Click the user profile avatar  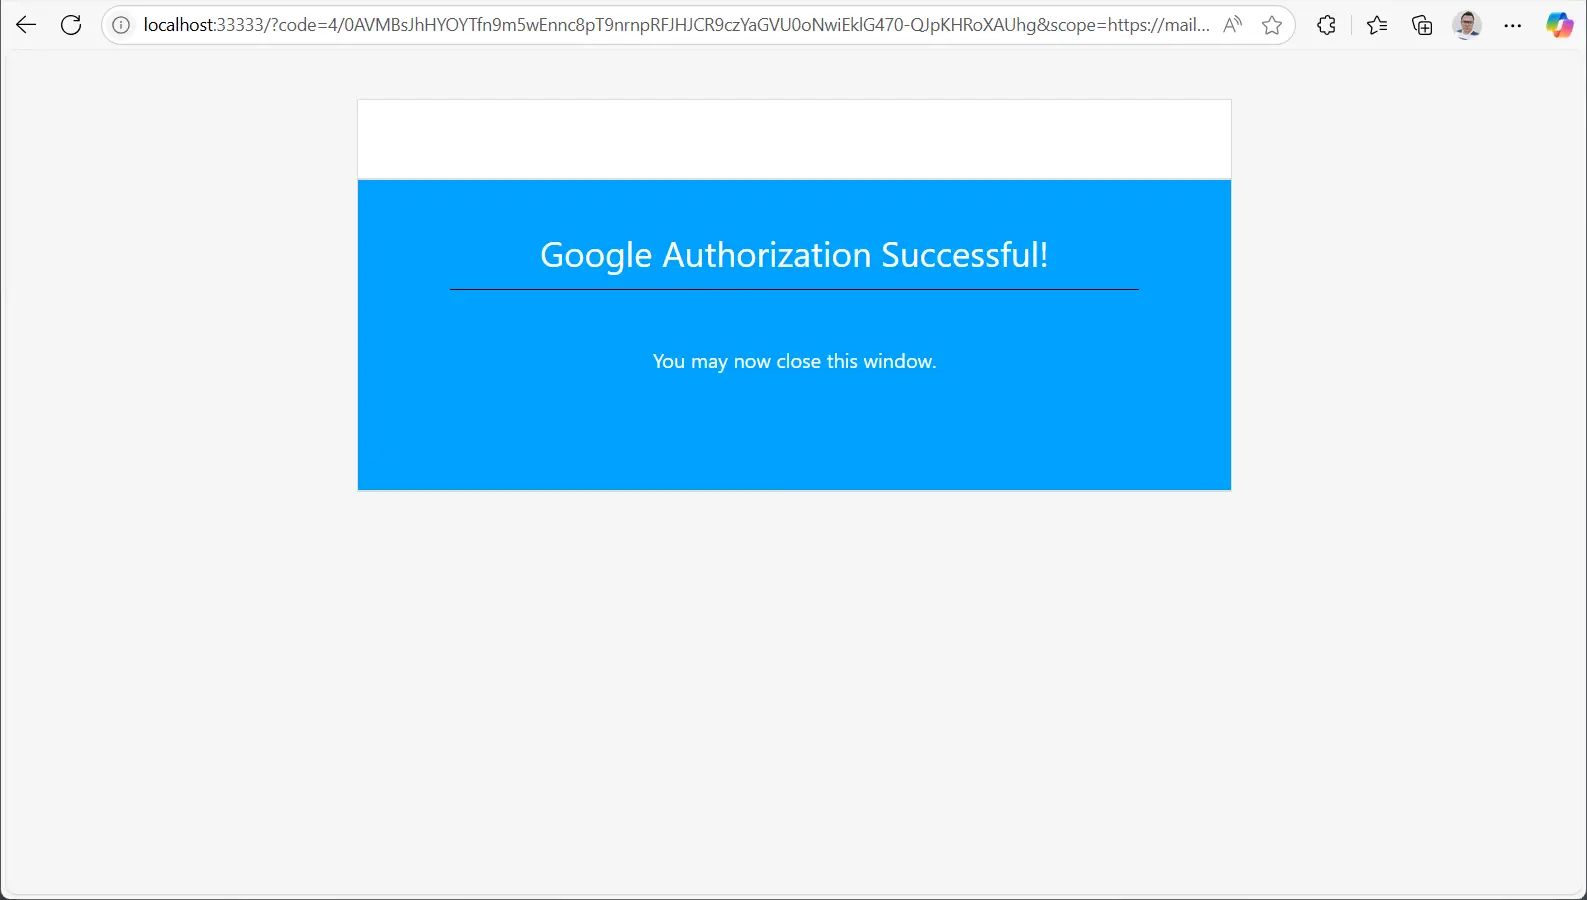coord(1467,25)
